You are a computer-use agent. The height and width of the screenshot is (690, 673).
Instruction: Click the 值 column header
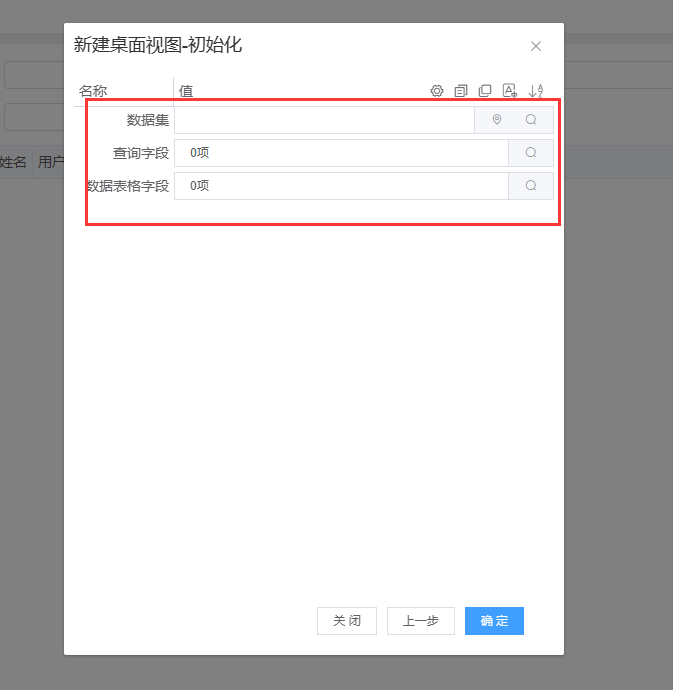[x=186, y=91]
